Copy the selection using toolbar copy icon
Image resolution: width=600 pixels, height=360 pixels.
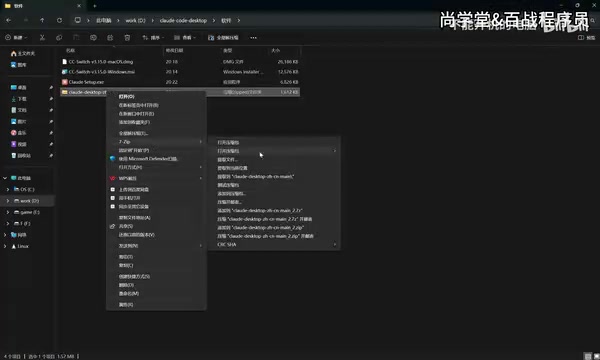pyautogui.click(x=59, y=37)
